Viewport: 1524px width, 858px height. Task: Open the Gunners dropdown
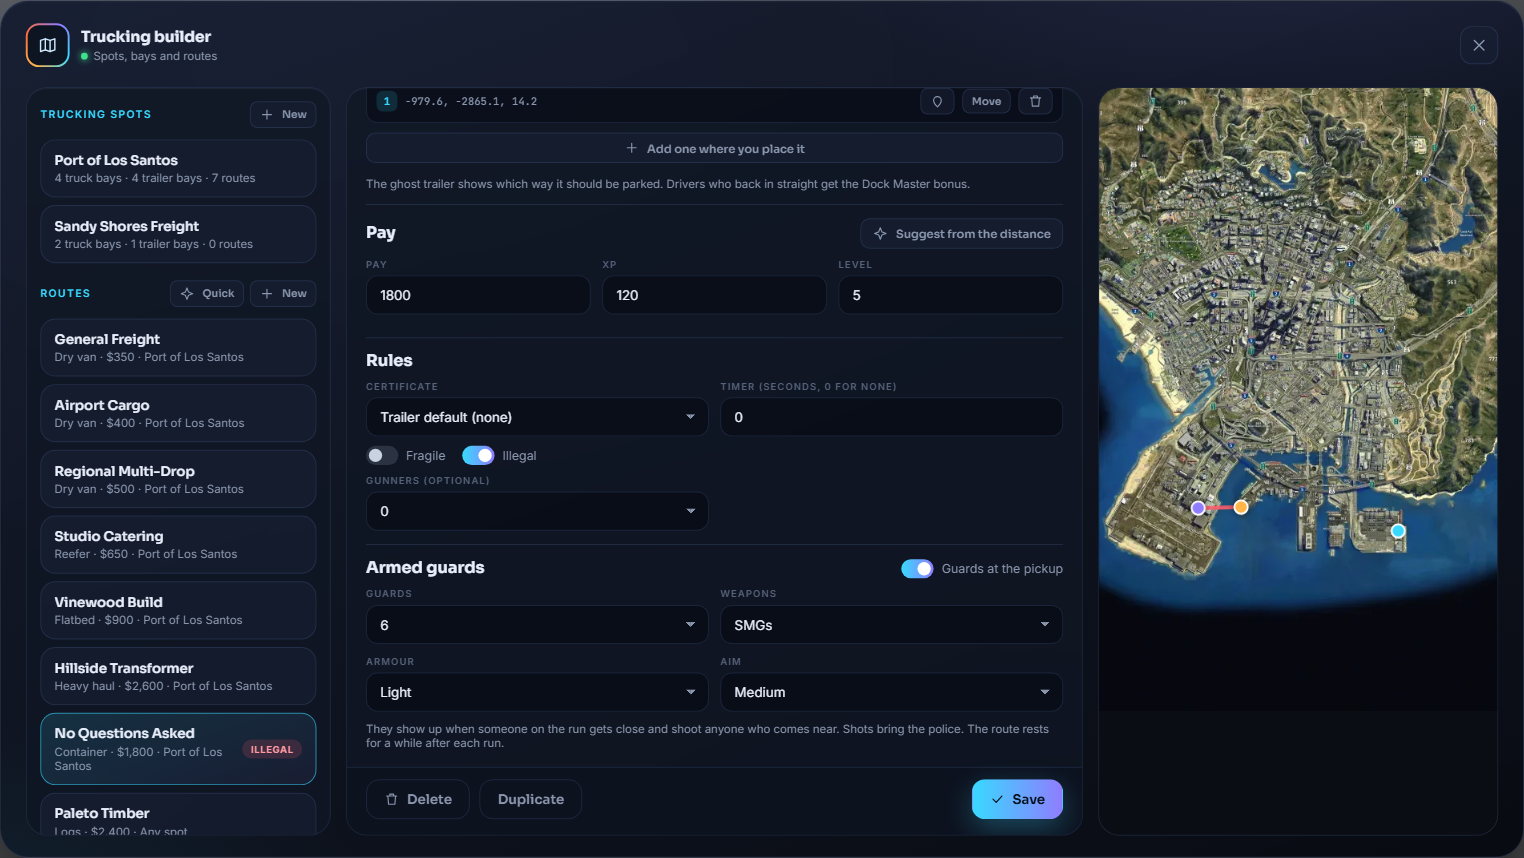click(537, 511)
